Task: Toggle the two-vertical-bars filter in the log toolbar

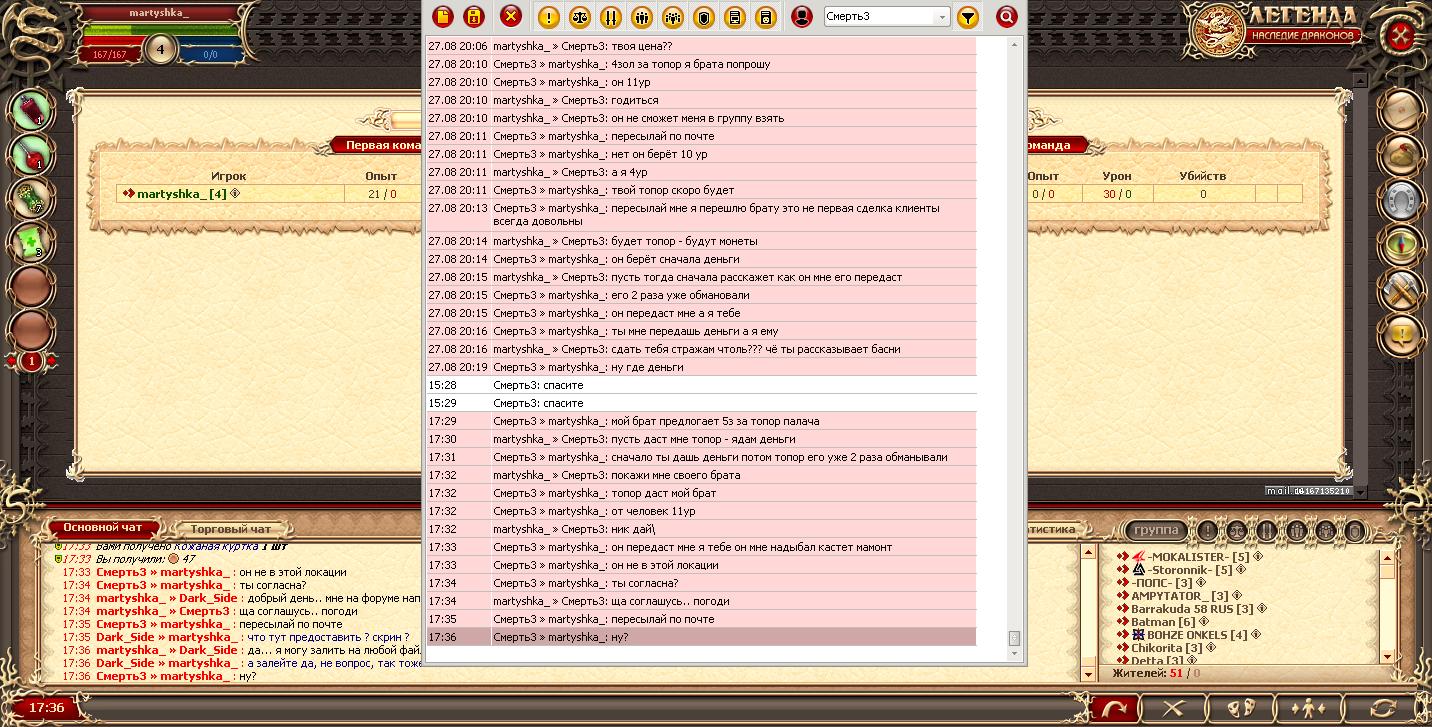Action: click(x=610, y=16)
